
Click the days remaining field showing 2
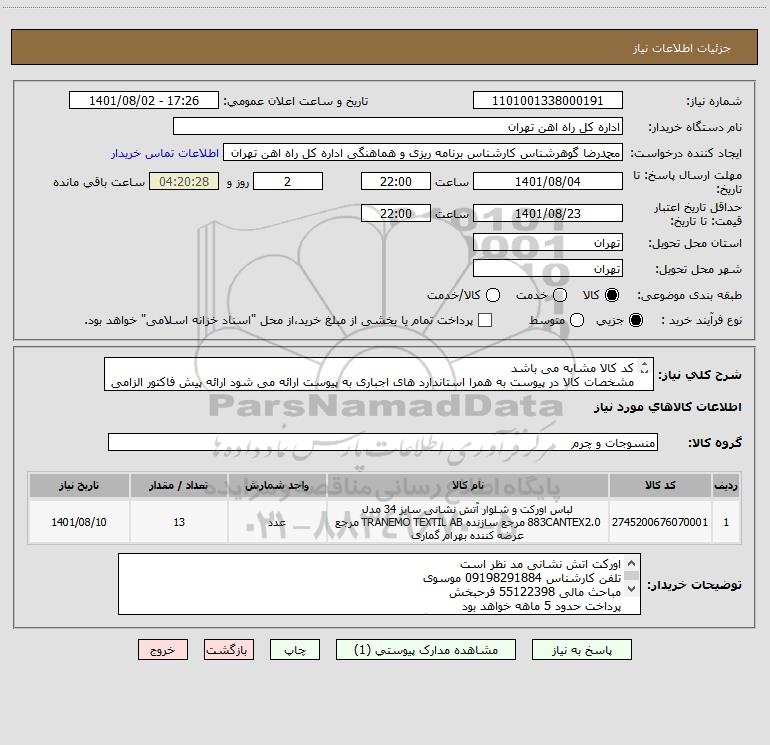(x=288, y=181)
